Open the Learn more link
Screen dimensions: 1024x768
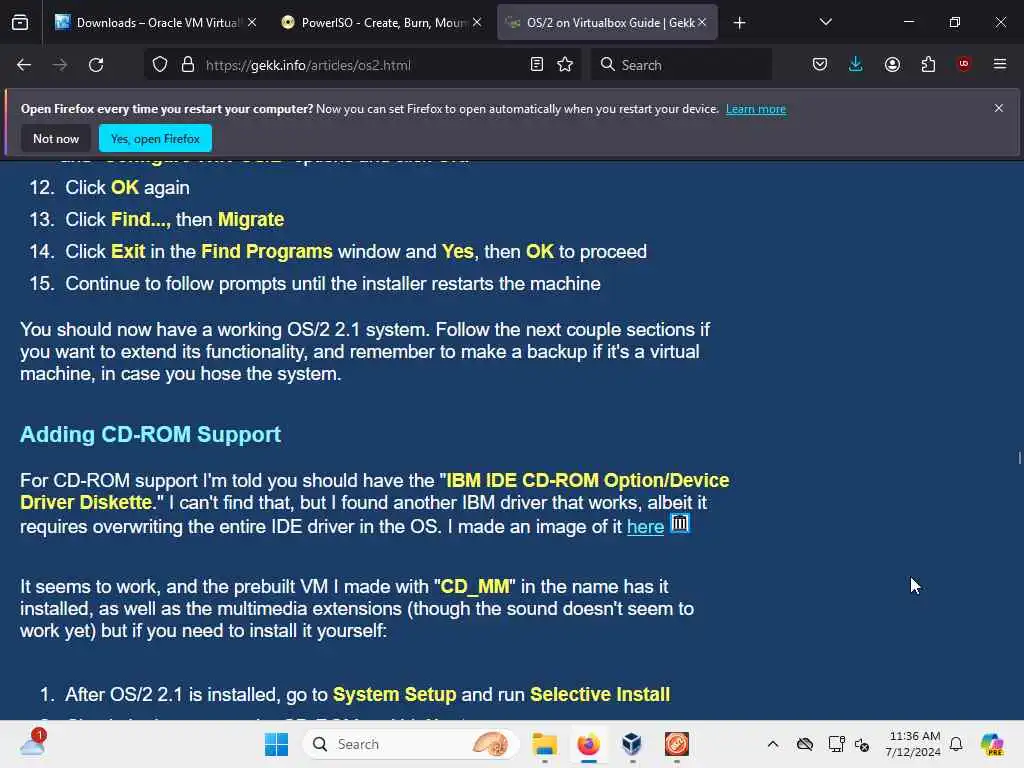click(756, 109)
